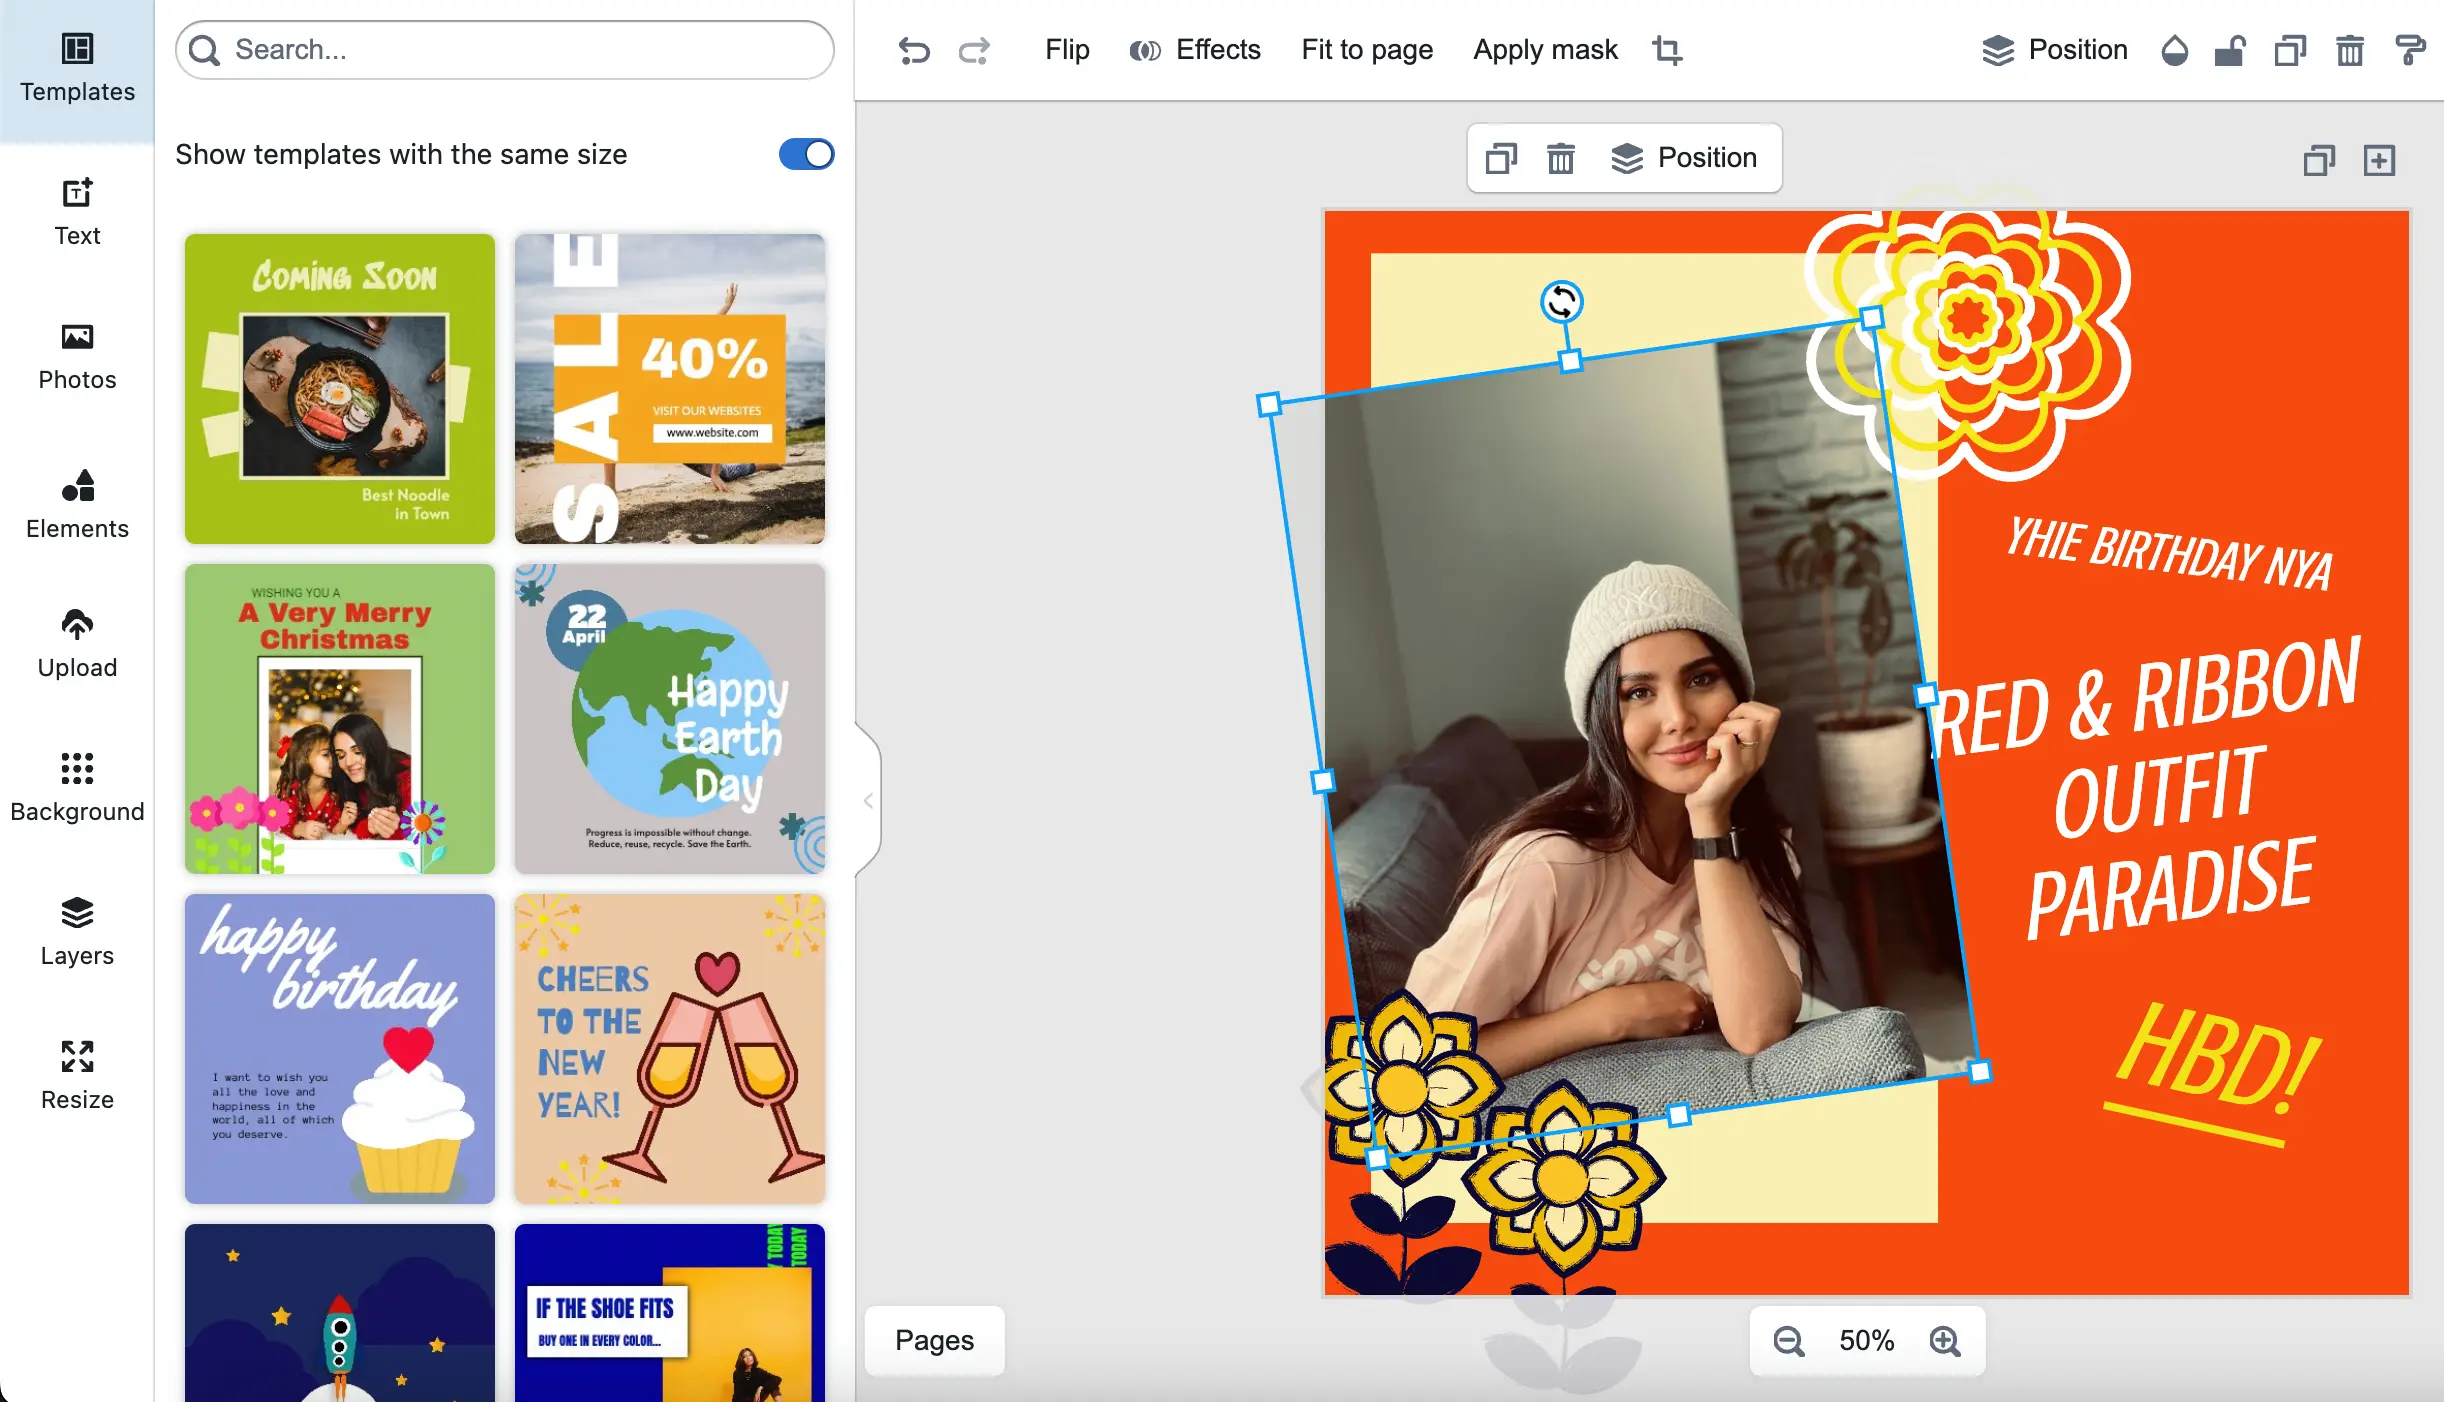The height and width of the screenshot is (1402, 2444).
Task: Click the Apply mask button
Action: point(1545,50)
